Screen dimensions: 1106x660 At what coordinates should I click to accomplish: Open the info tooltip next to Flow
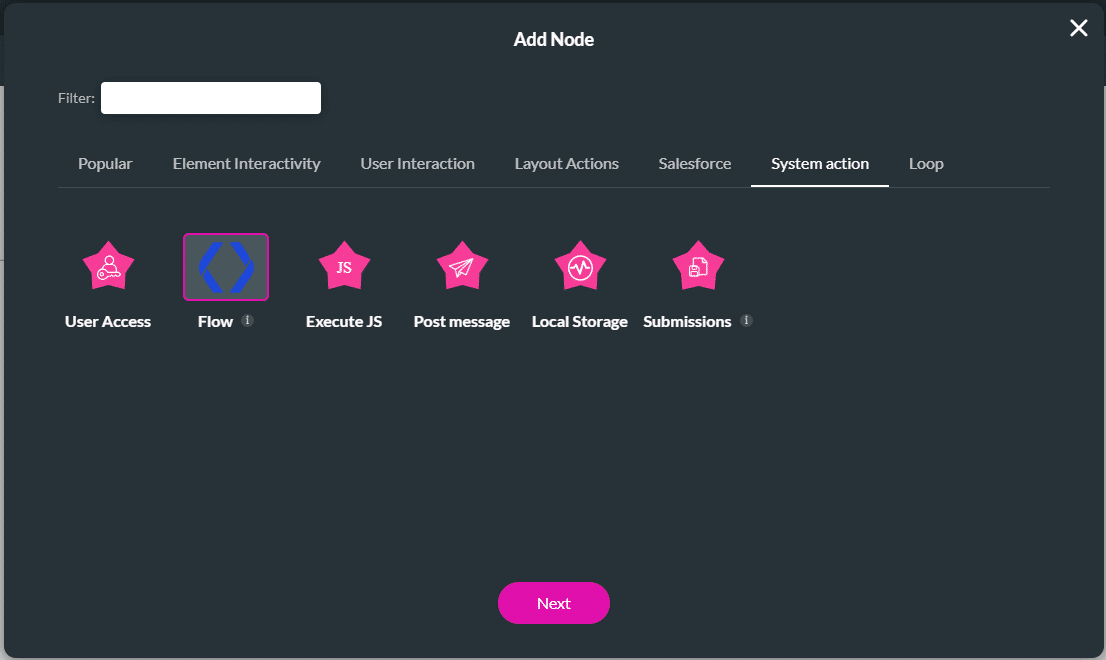247,321
